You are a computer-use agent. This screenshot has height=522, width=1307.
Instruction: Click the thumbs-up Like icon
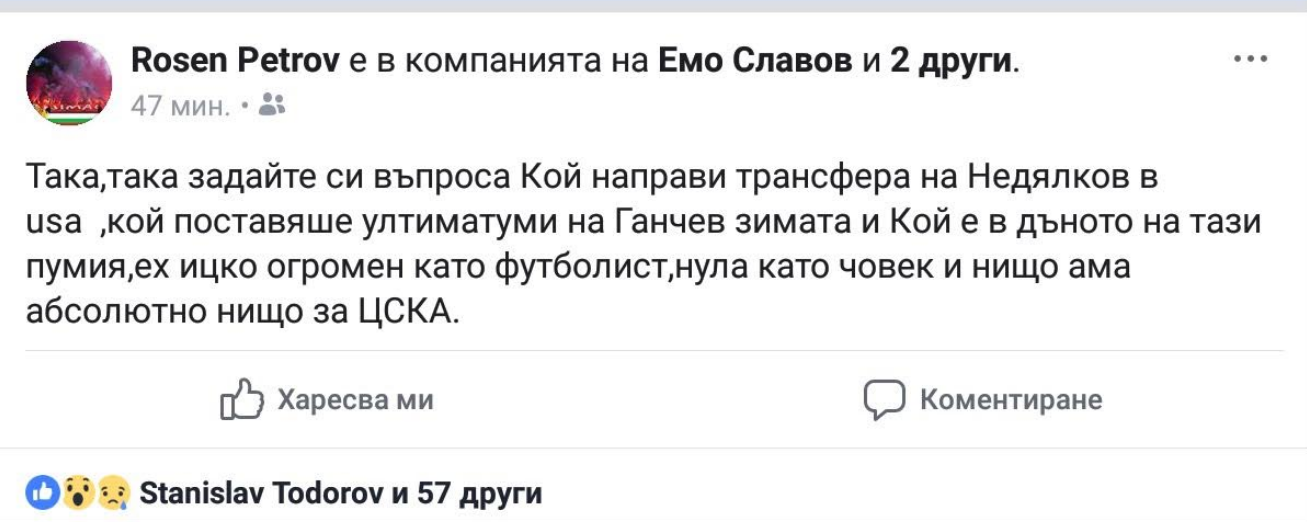[x=241, y=401]
